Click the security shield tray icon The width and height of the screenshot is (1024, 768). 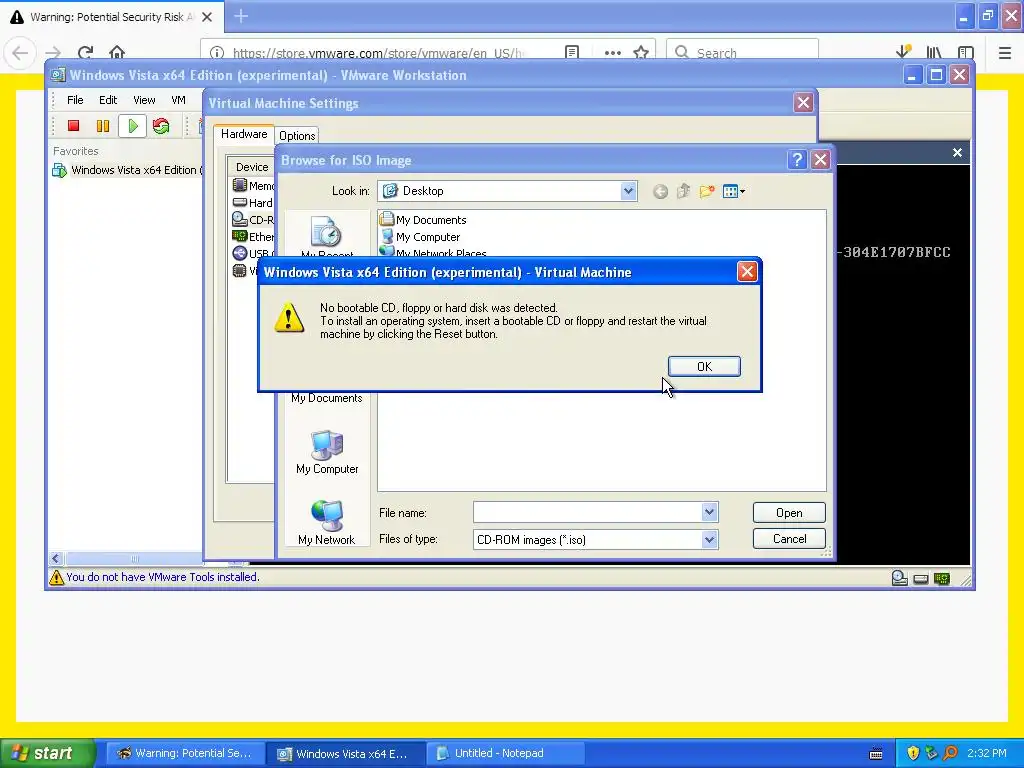point(913,753)
